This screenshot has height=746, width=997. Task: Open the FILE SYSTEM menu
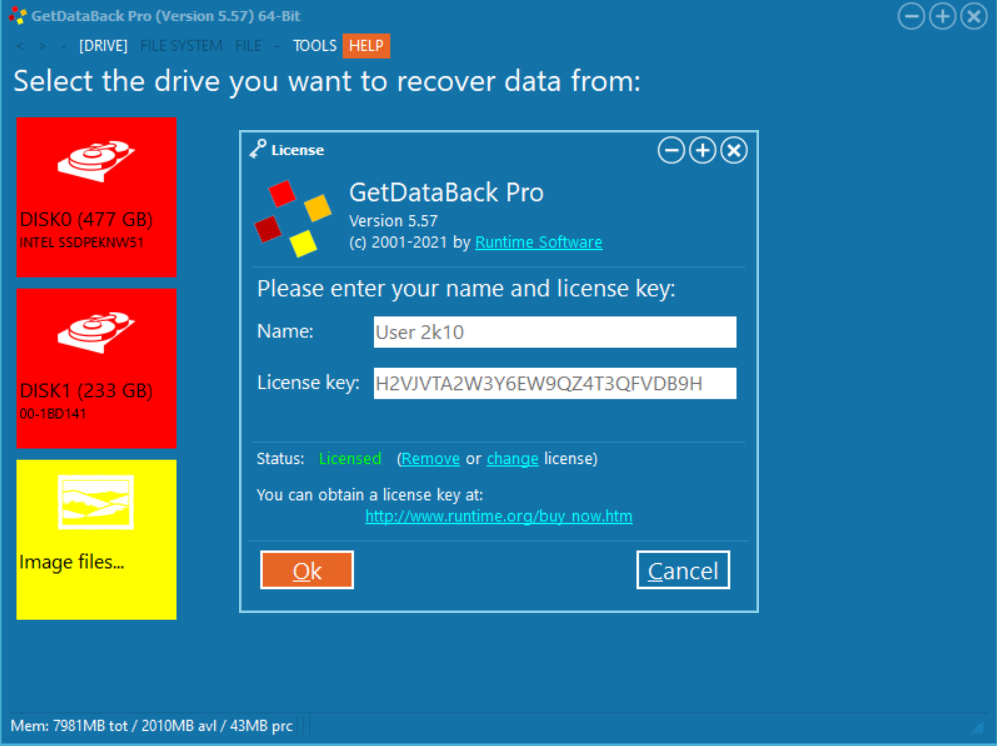(x=181, y=46)
